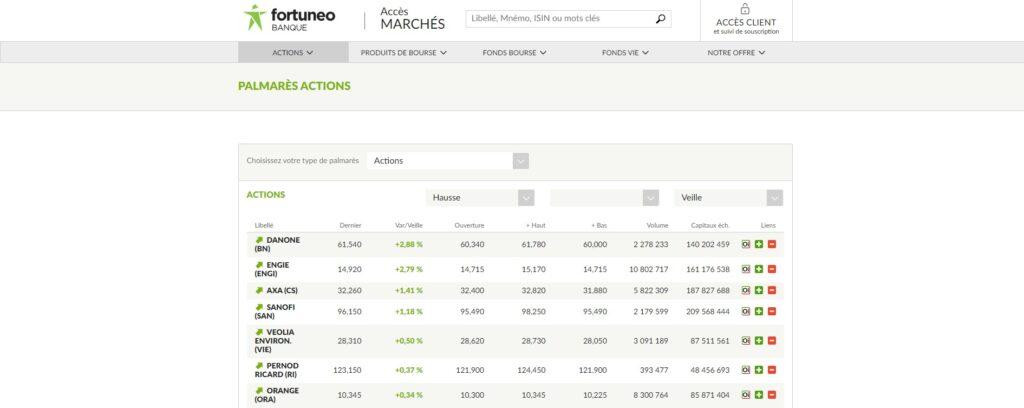Click the search field for Libellé, Mnémo, ISIN
1024x408 pixels.
pos(568,19)
